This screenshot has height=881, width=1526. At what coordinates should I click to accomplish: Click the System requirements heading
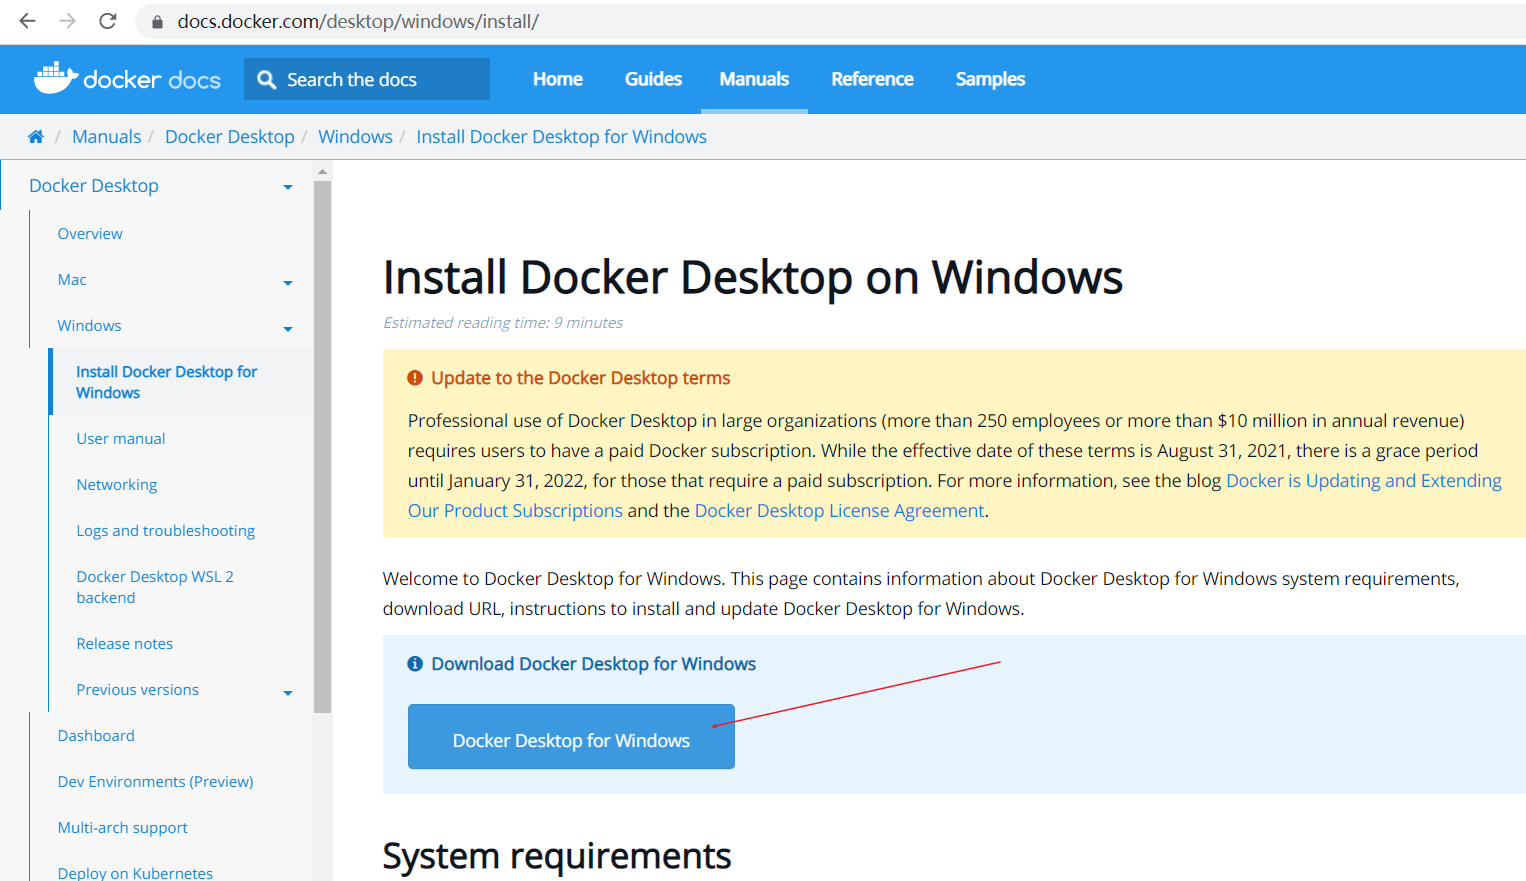click(x=557, y=856)
